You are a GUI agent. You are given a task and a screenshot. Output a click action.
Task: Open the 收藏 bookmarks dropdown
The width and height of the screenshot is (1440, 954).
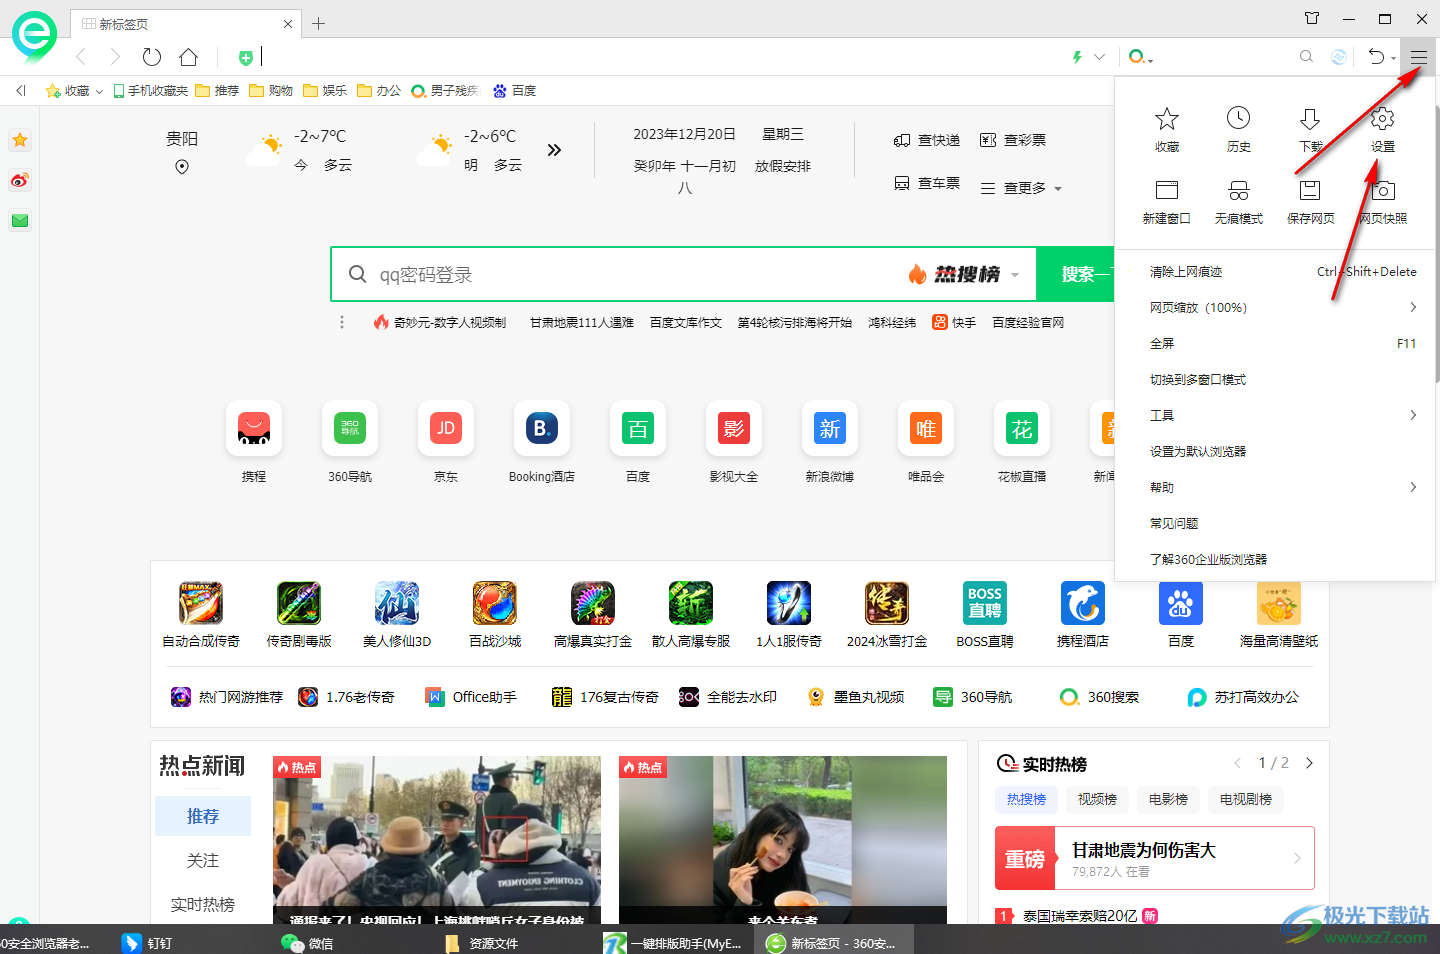pyautogui.click(x=75, y=91)
